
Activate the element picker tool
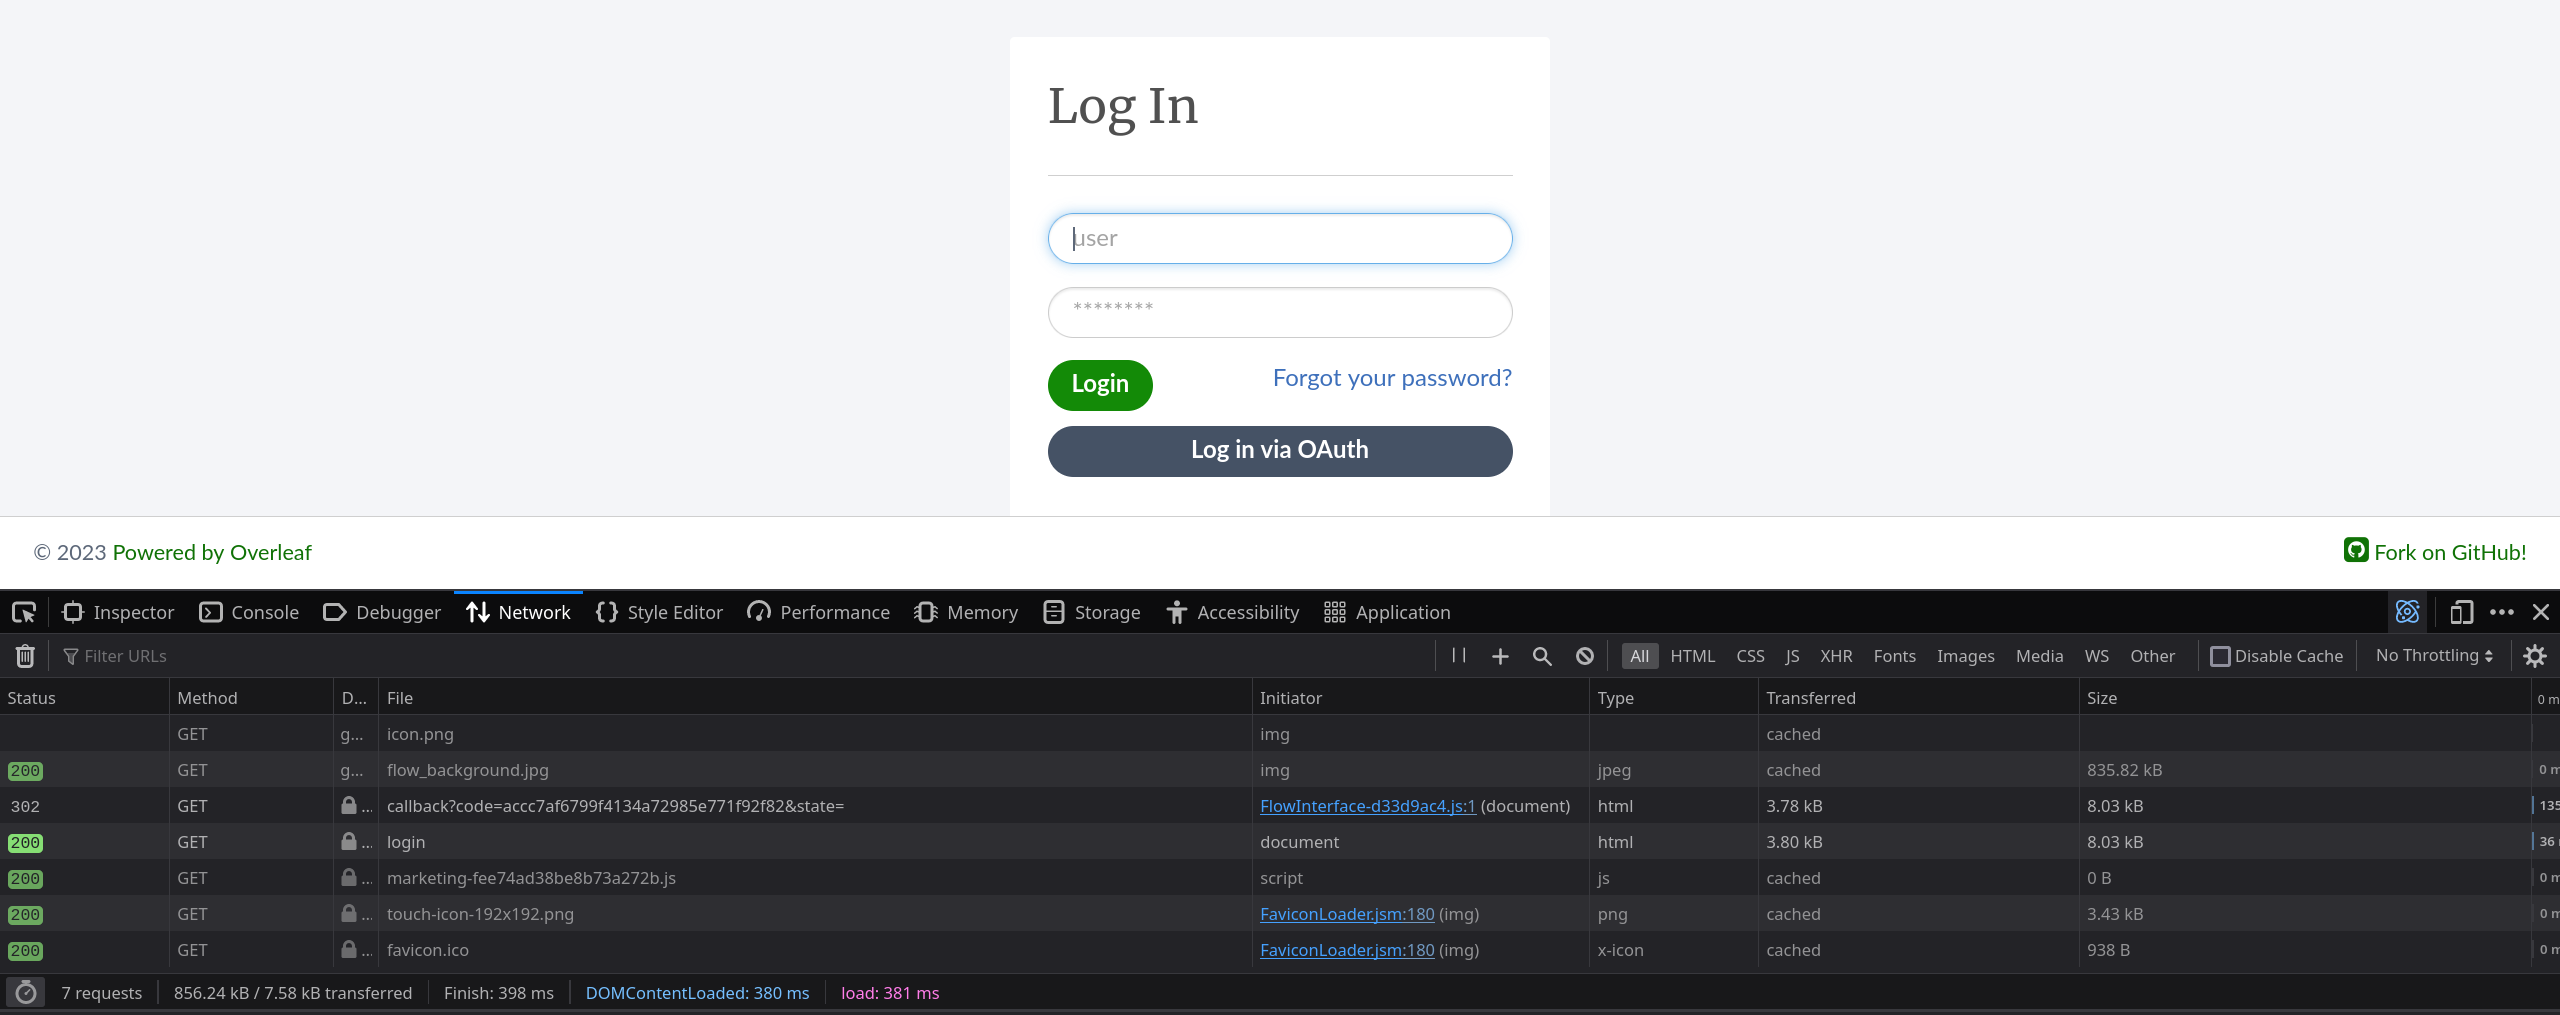[23, 611]
